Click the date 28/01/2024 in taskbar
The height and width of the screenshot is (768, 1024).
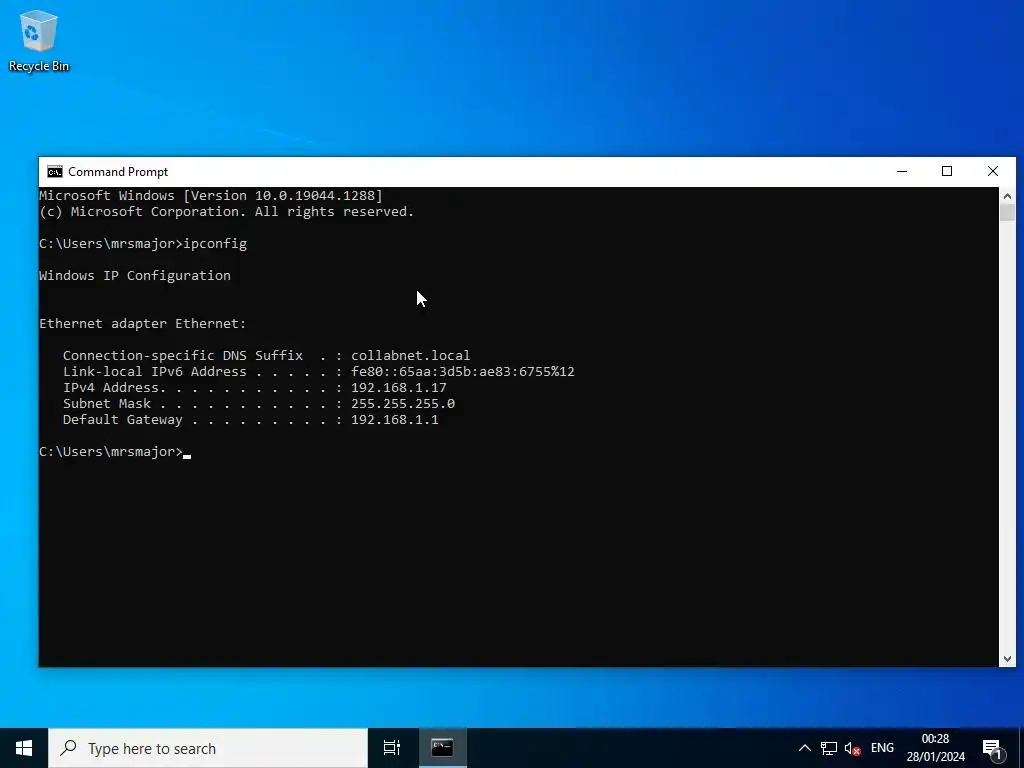click(935, 757)
